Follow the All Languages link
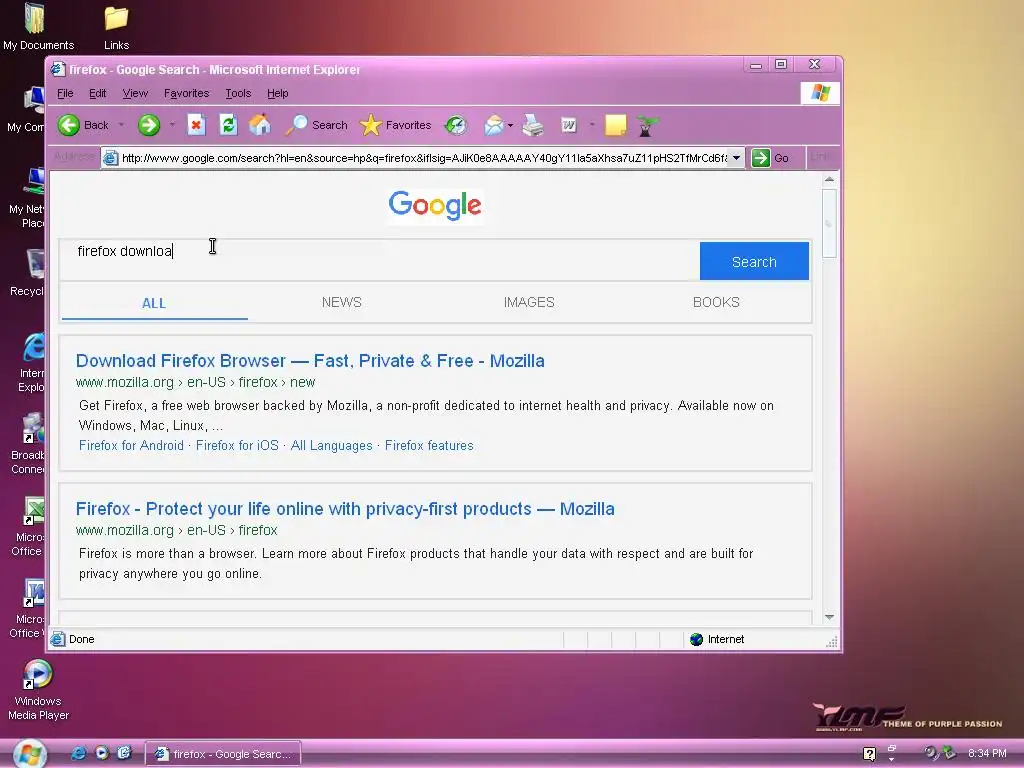Screen dimensions: 1024x768 coord(332,445)
